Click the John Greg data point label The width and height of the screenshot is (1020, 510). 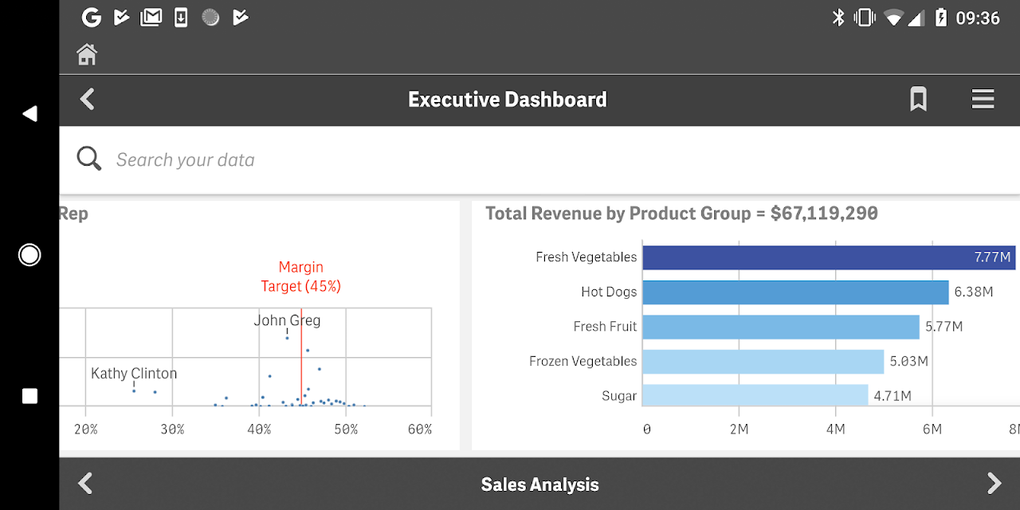287,321
